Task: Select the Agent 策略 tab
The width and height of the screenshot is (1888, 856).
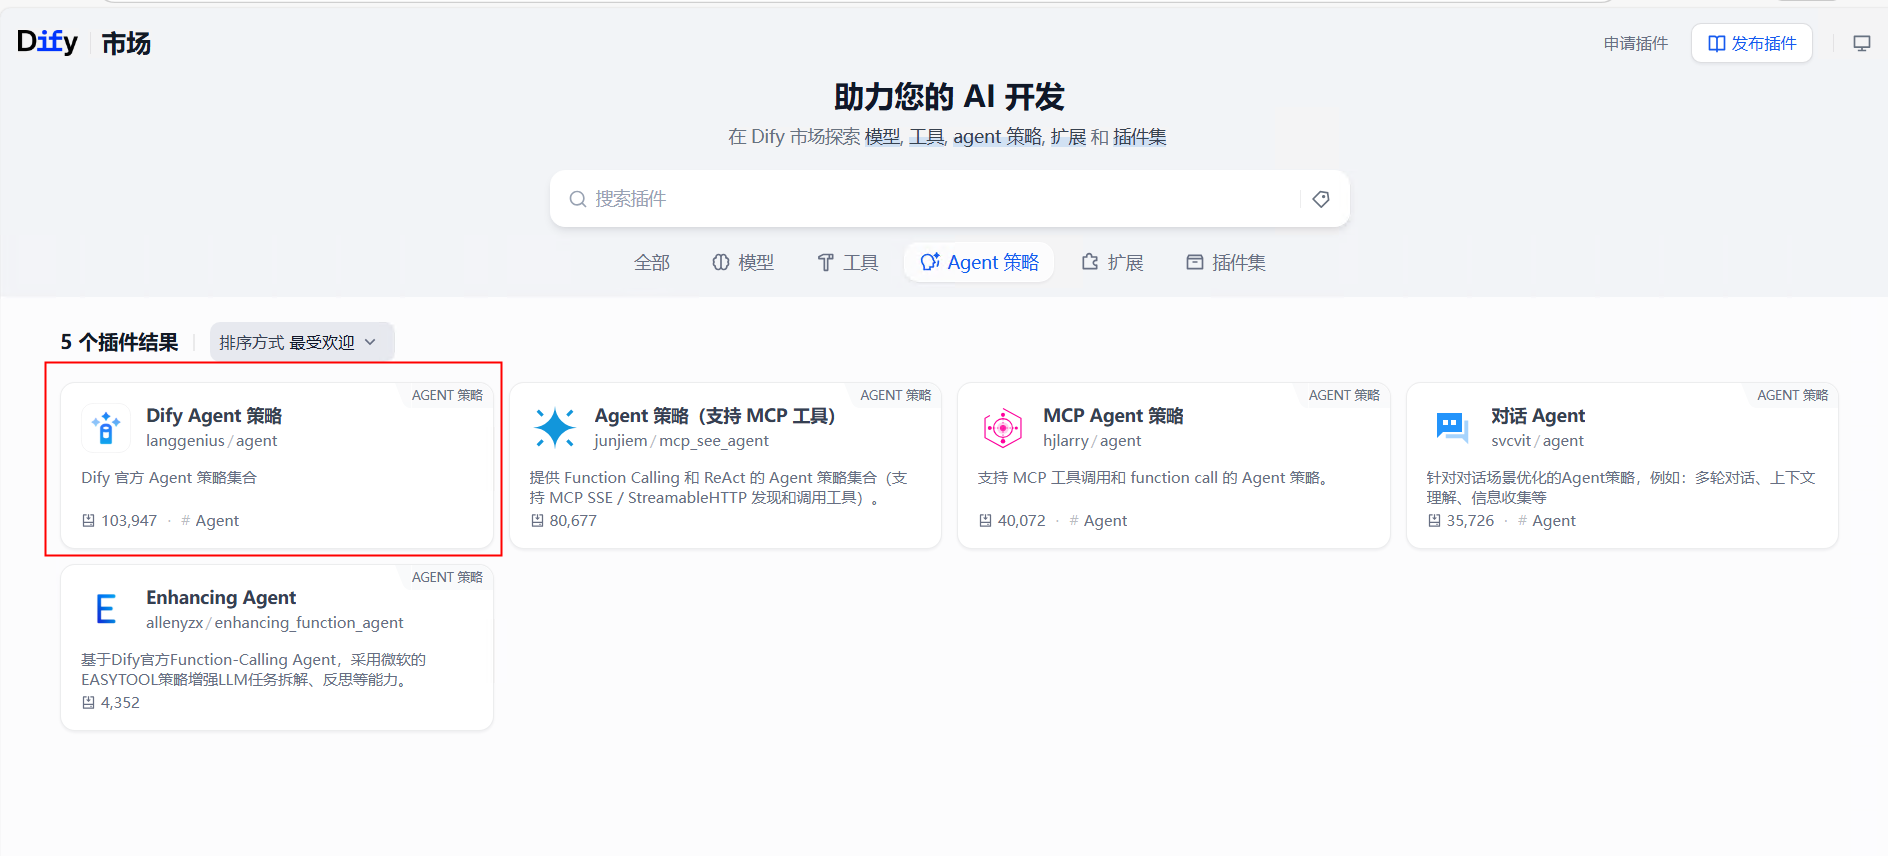Action: coord(979,262)
